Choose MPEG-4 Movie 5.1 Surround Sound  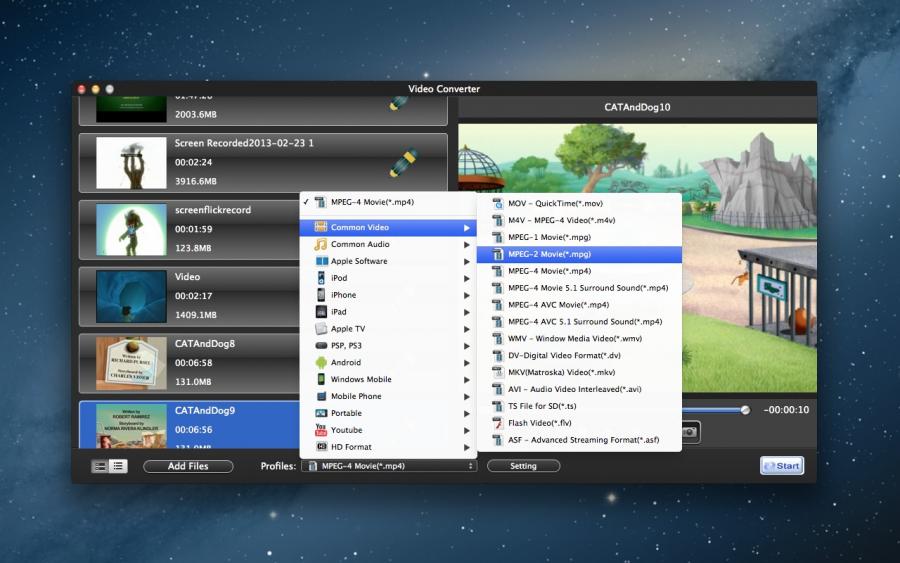(579, 288)
